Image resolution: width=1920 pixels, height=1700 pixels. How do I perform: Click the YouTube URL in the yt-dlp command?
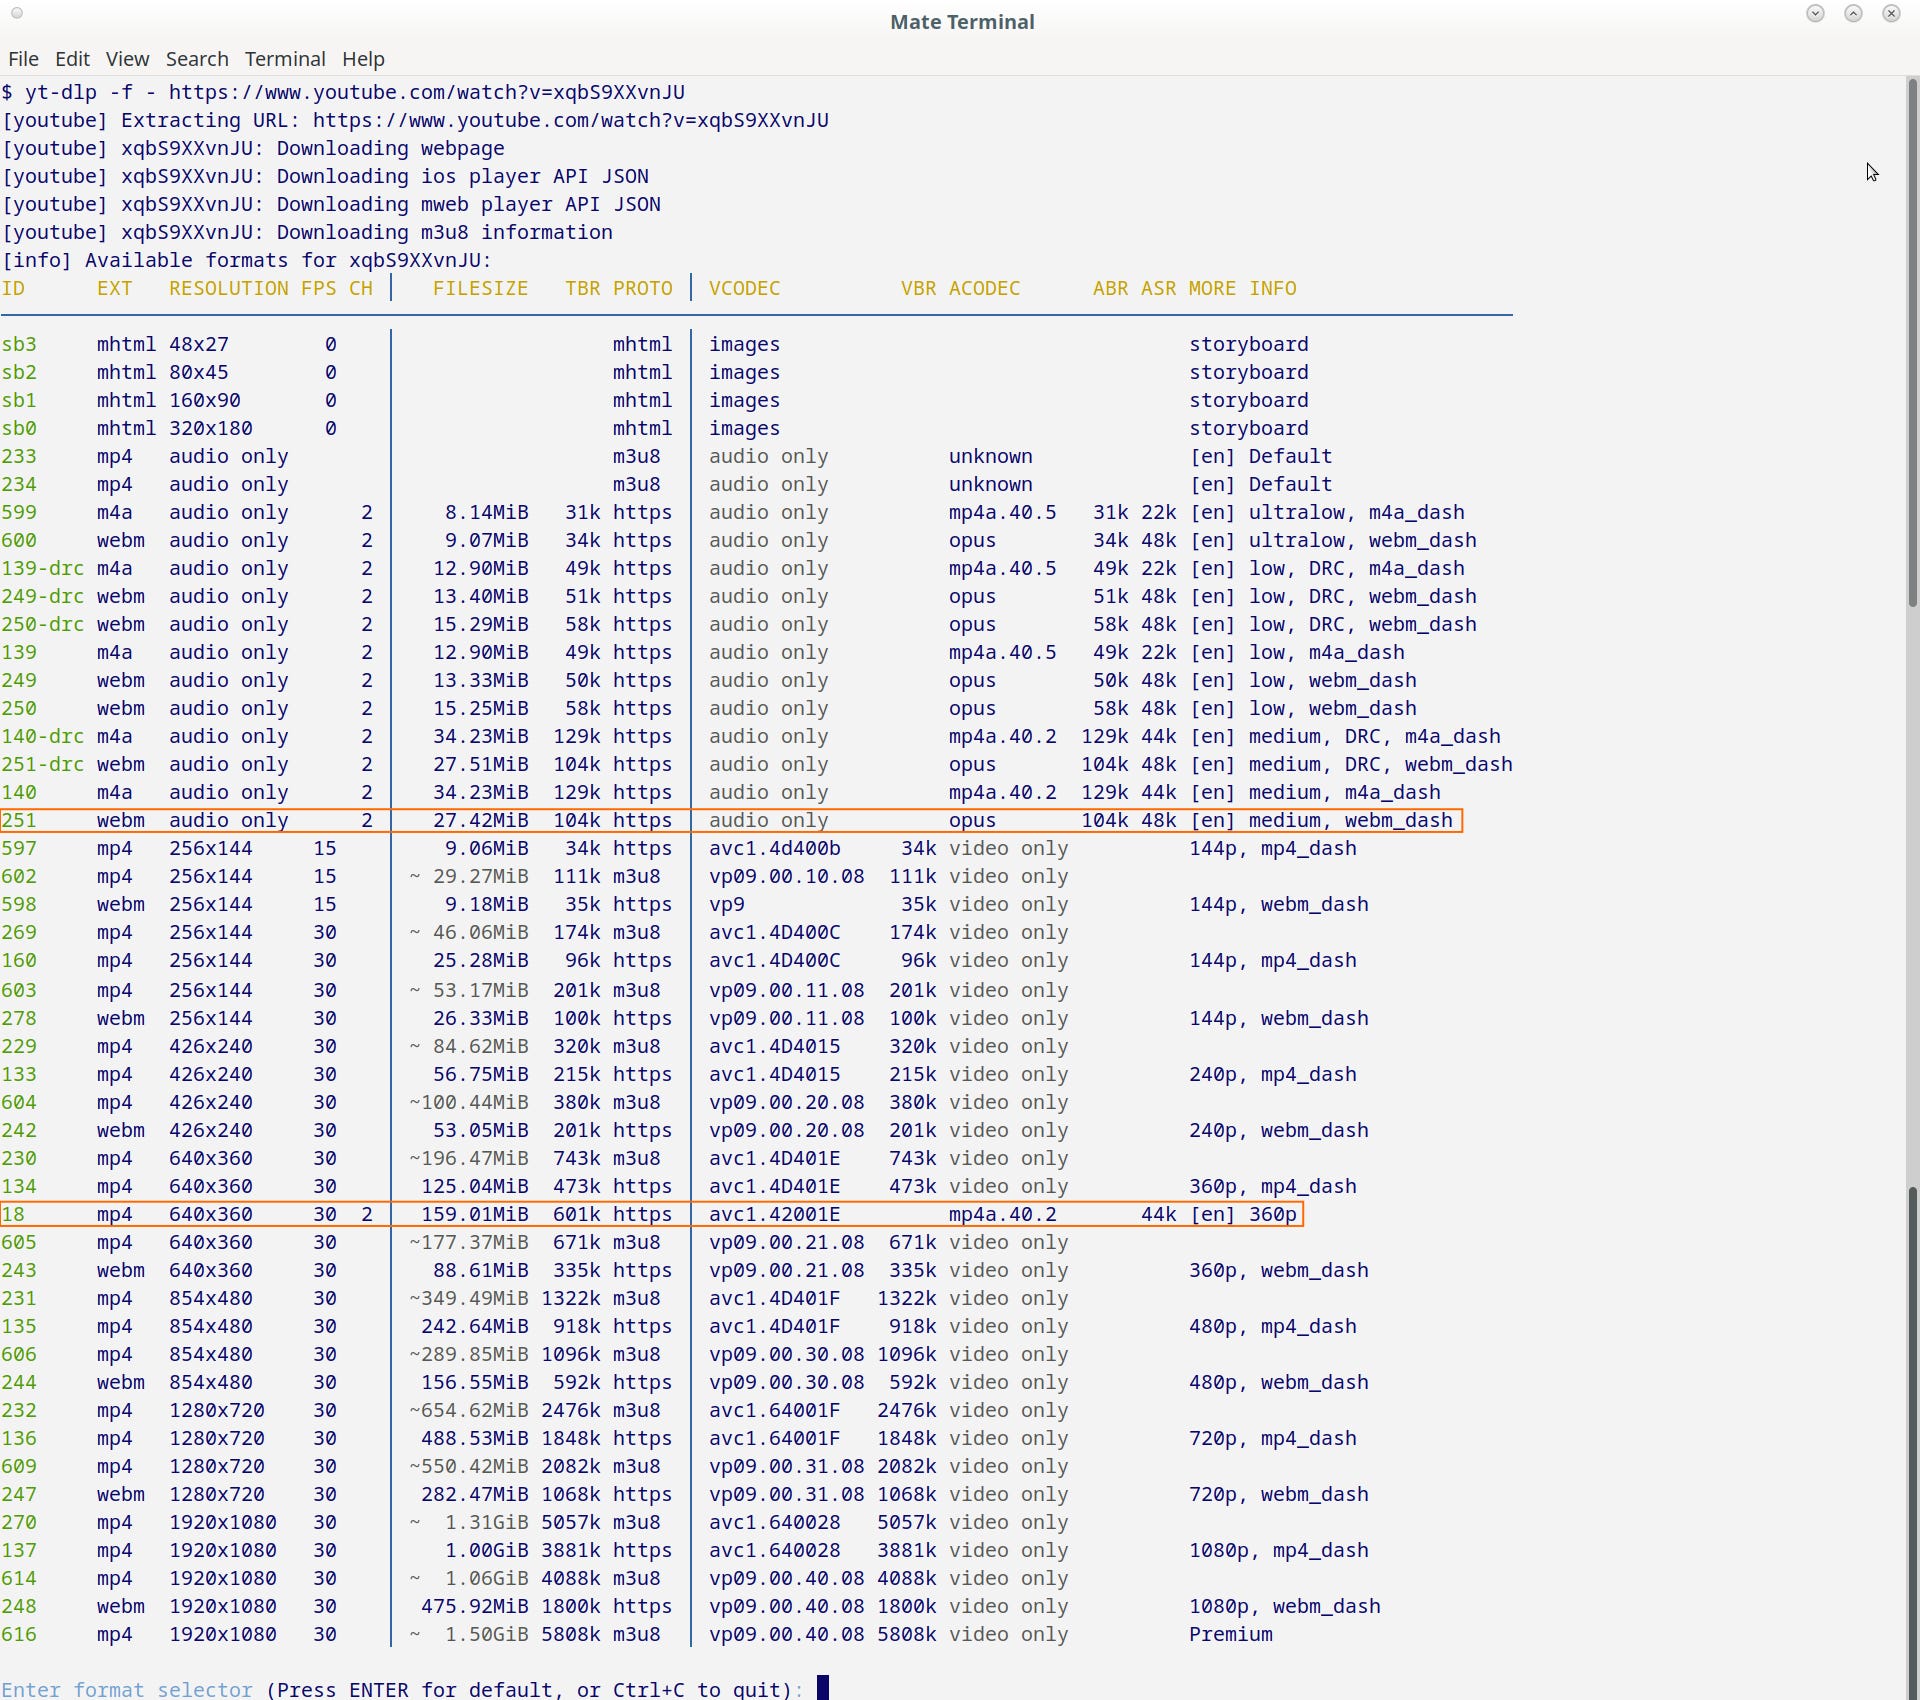click(x=427, y=92)
